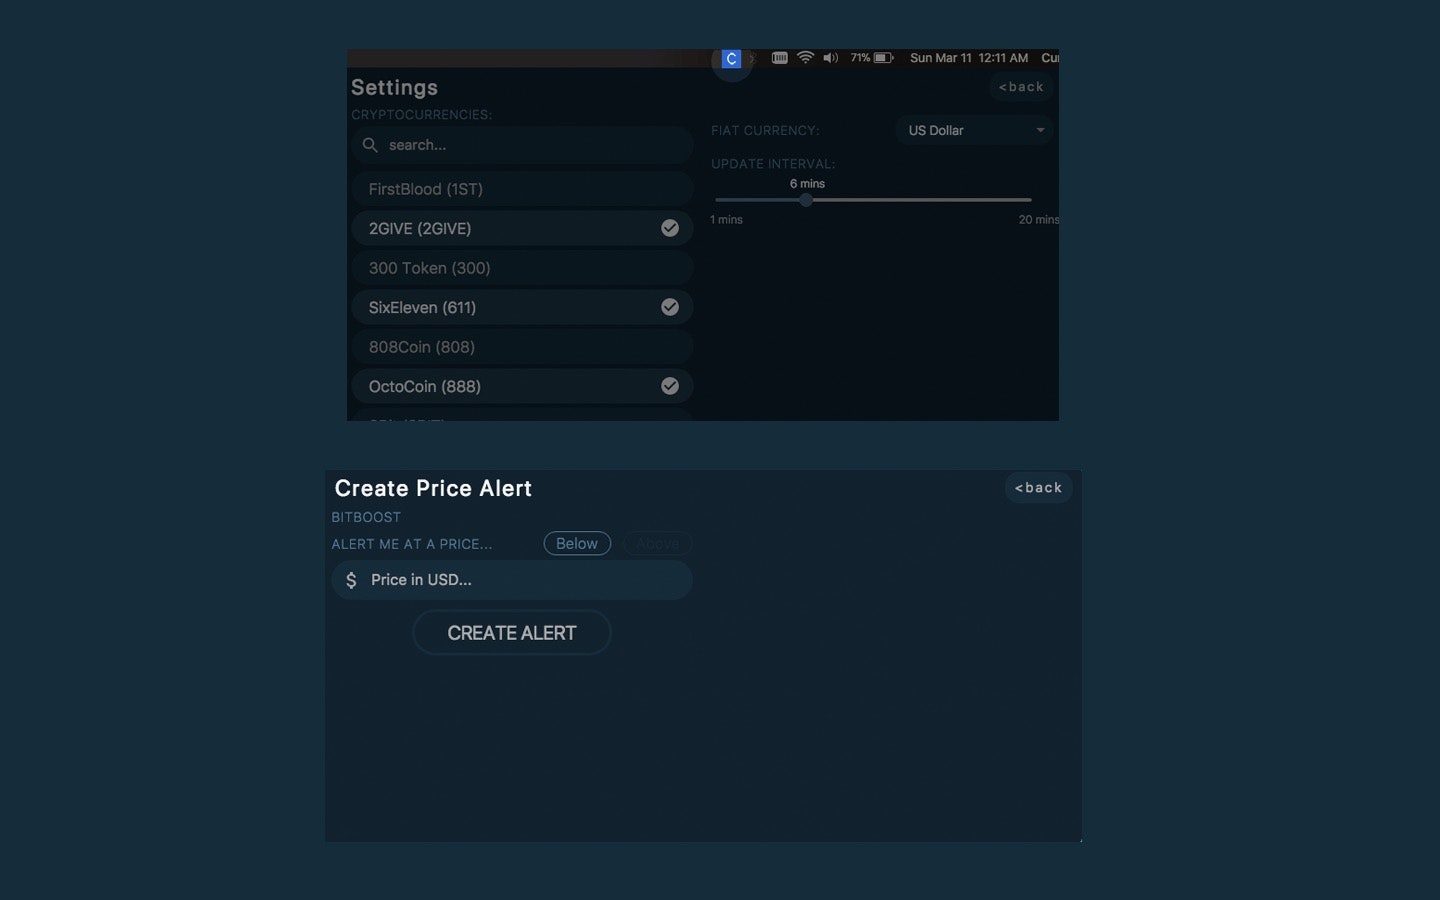Deselect the OctoCoin (888) cryptocurrency checkmark
1440x900 pixels.
tap(670, 386)
